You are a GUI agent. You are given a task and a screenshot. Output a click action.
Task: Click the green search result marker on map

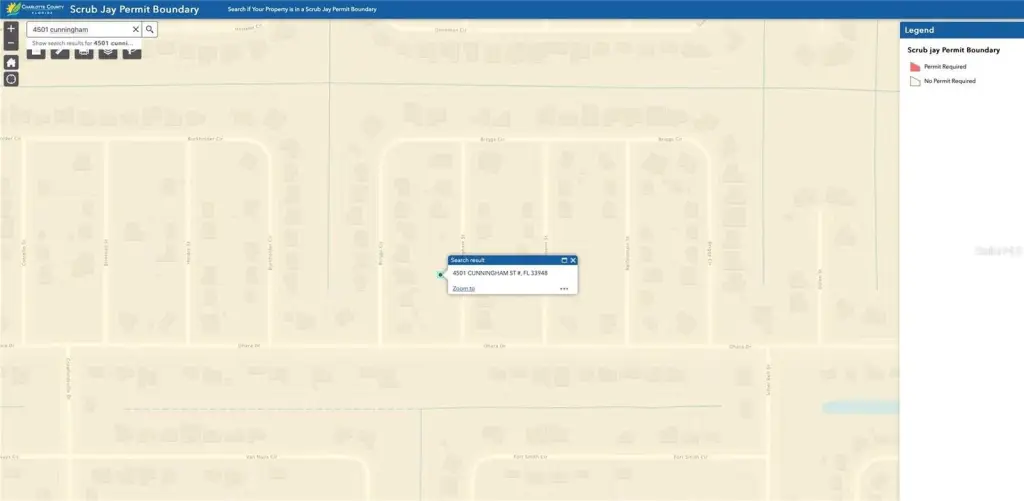(x=441, y=274)
